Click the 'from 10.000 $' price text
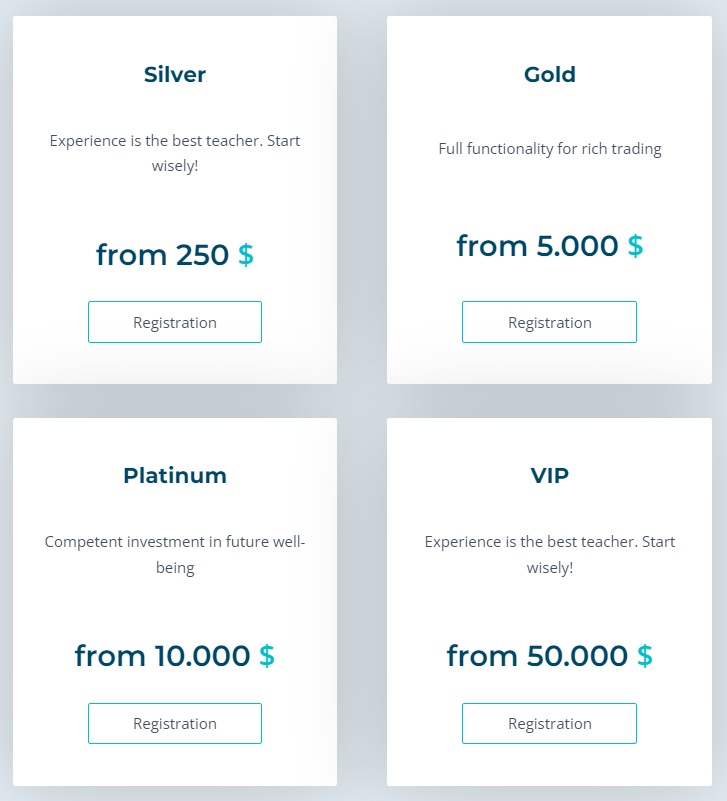The image size is (727, 801). pyautogui.click(x=175, y=656)
